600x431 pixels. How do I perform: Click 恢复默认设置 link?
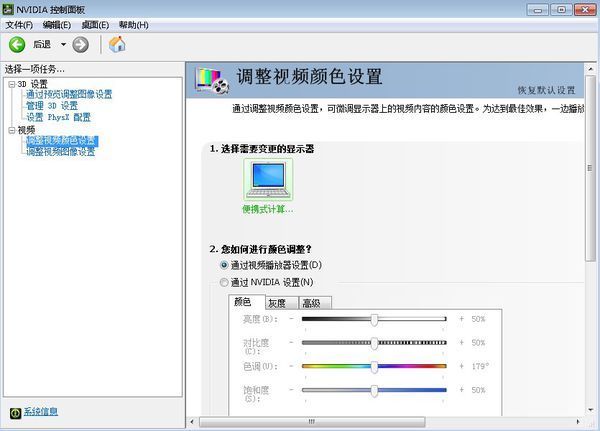tap(546, 90)
